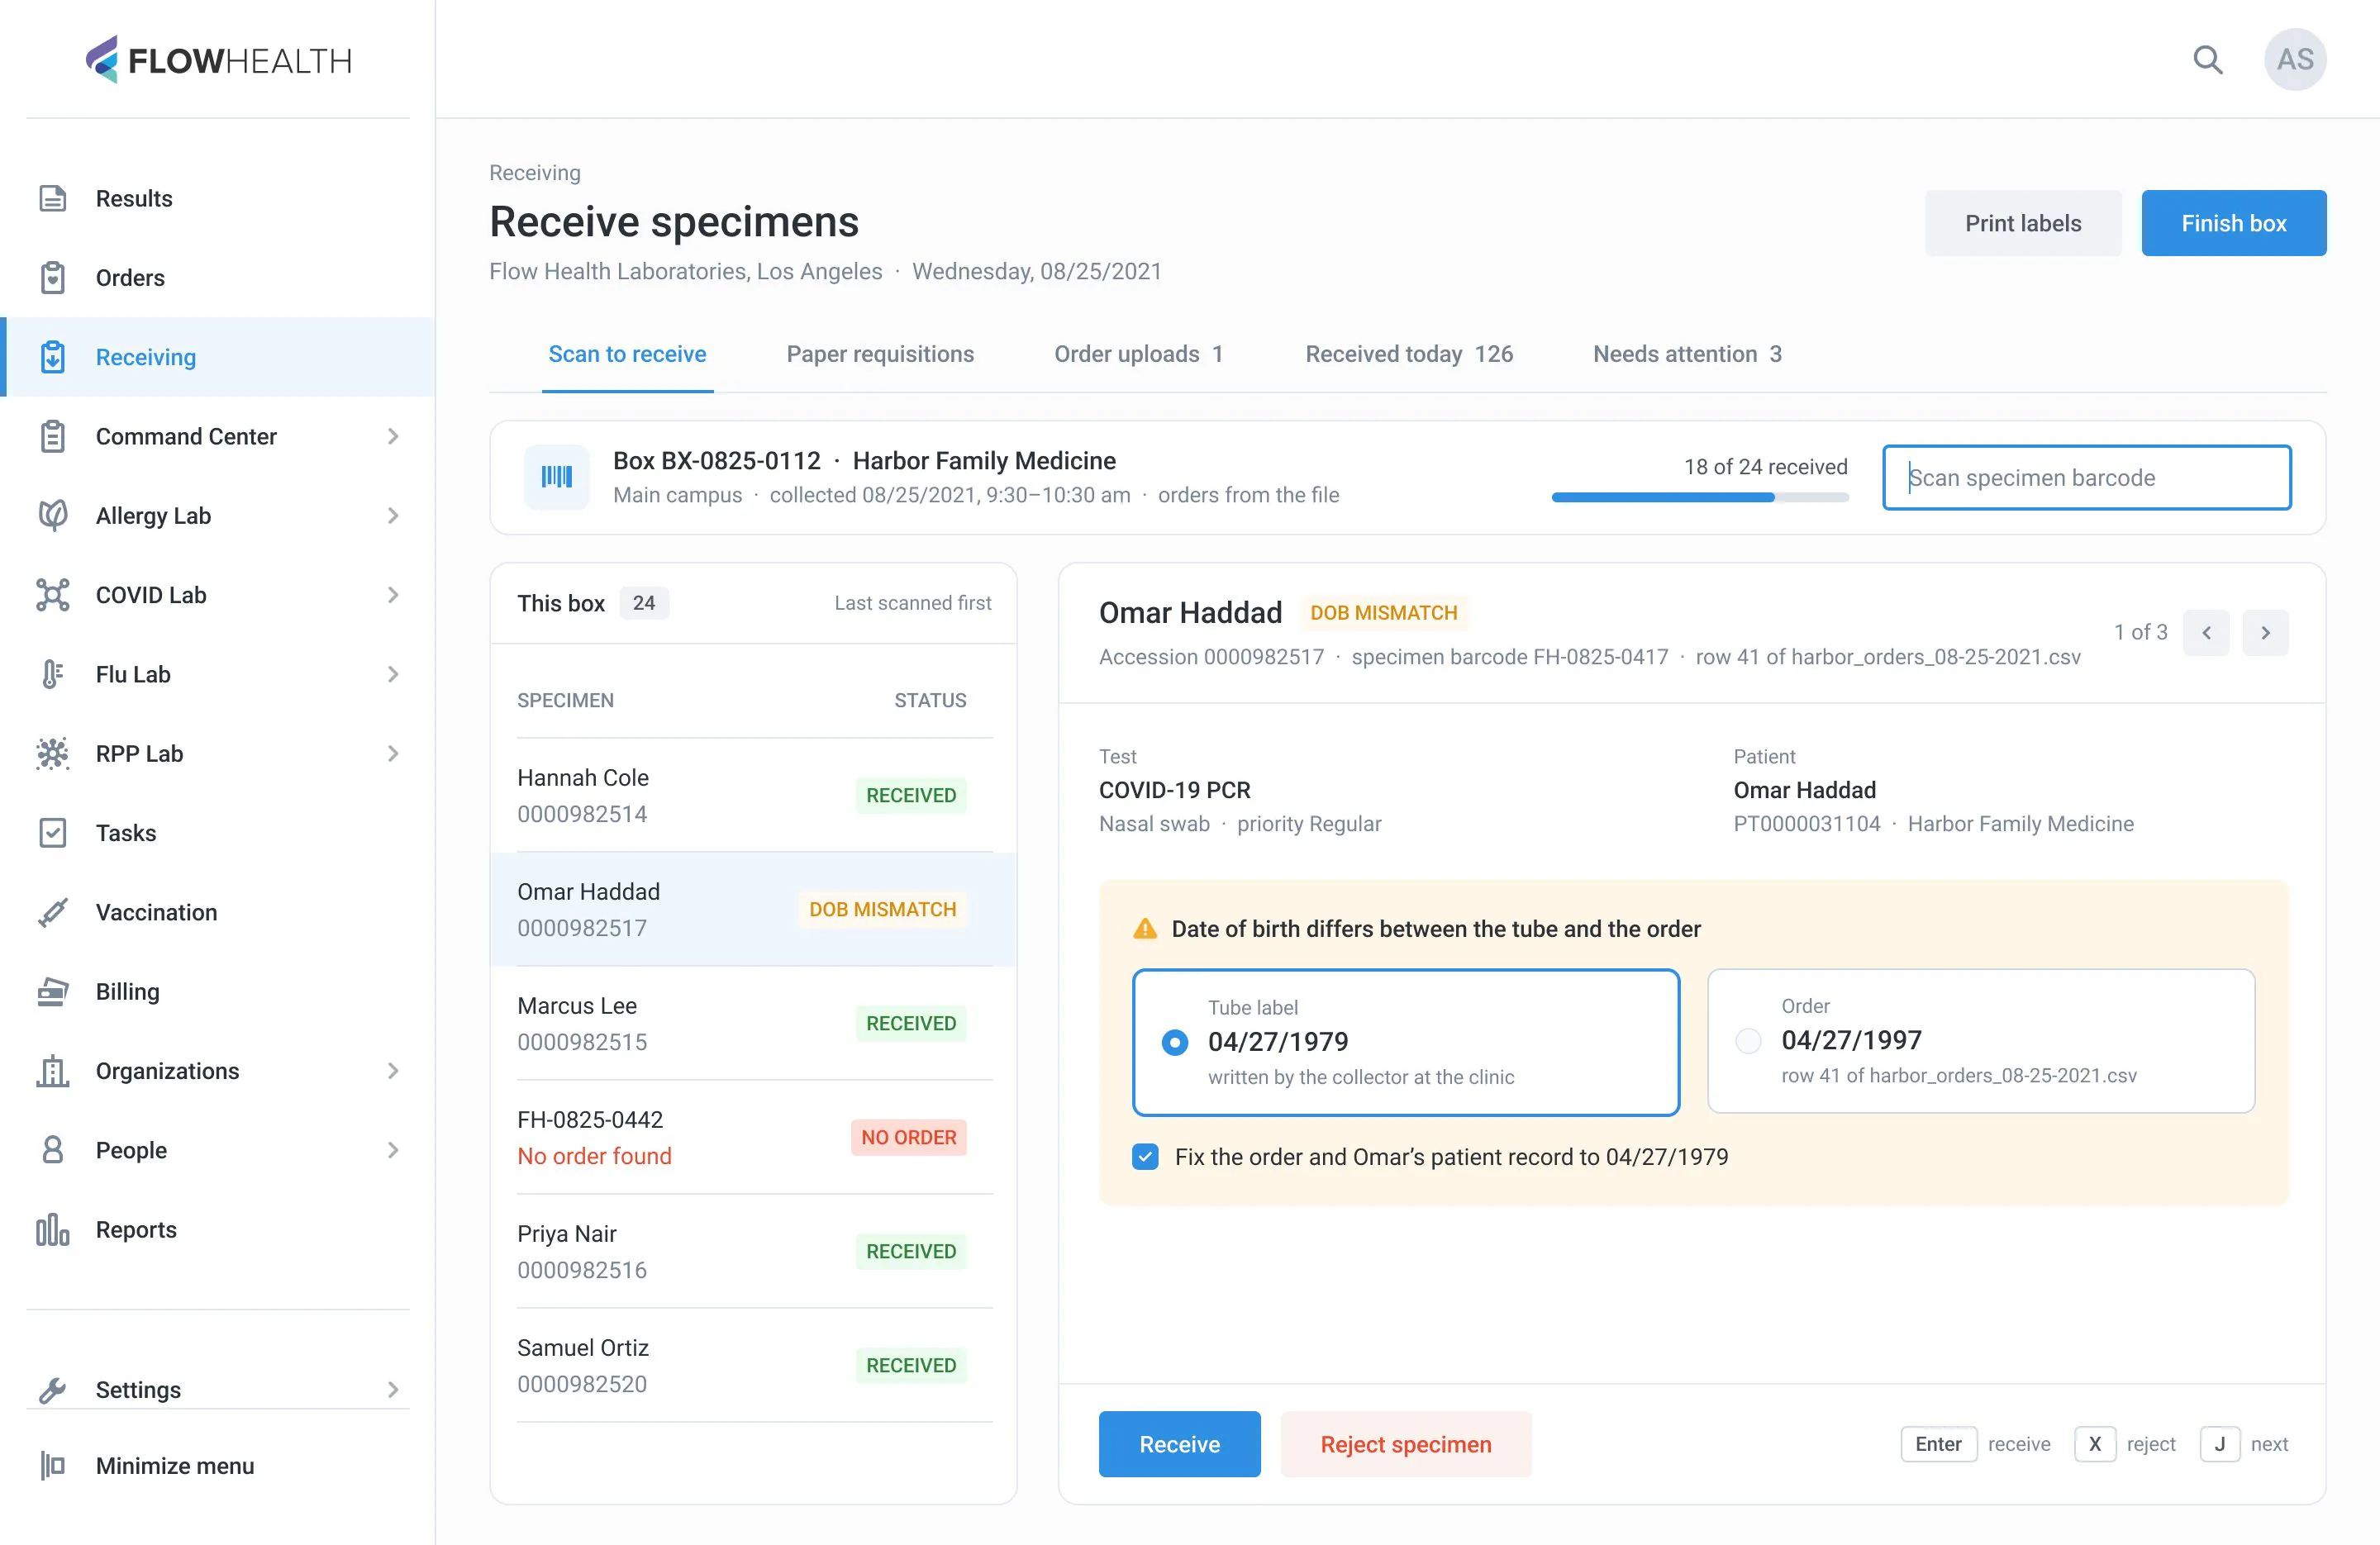Viewport: 2380px width, 1545px height.
Task: Go to previous attention item arrow
Action: point(2205,632)
